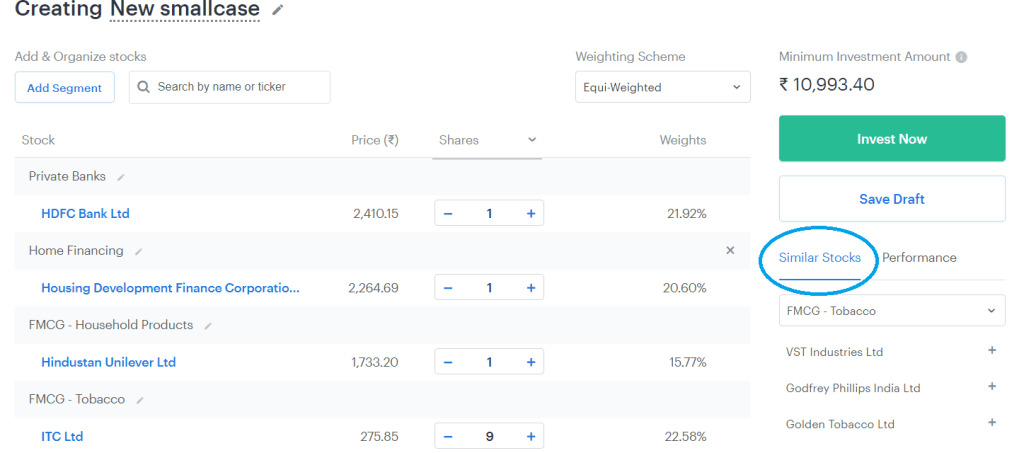Increase Hindustan Unilever Ltd shares
The image size is (1024, 453).
click(x=531, y=362)
